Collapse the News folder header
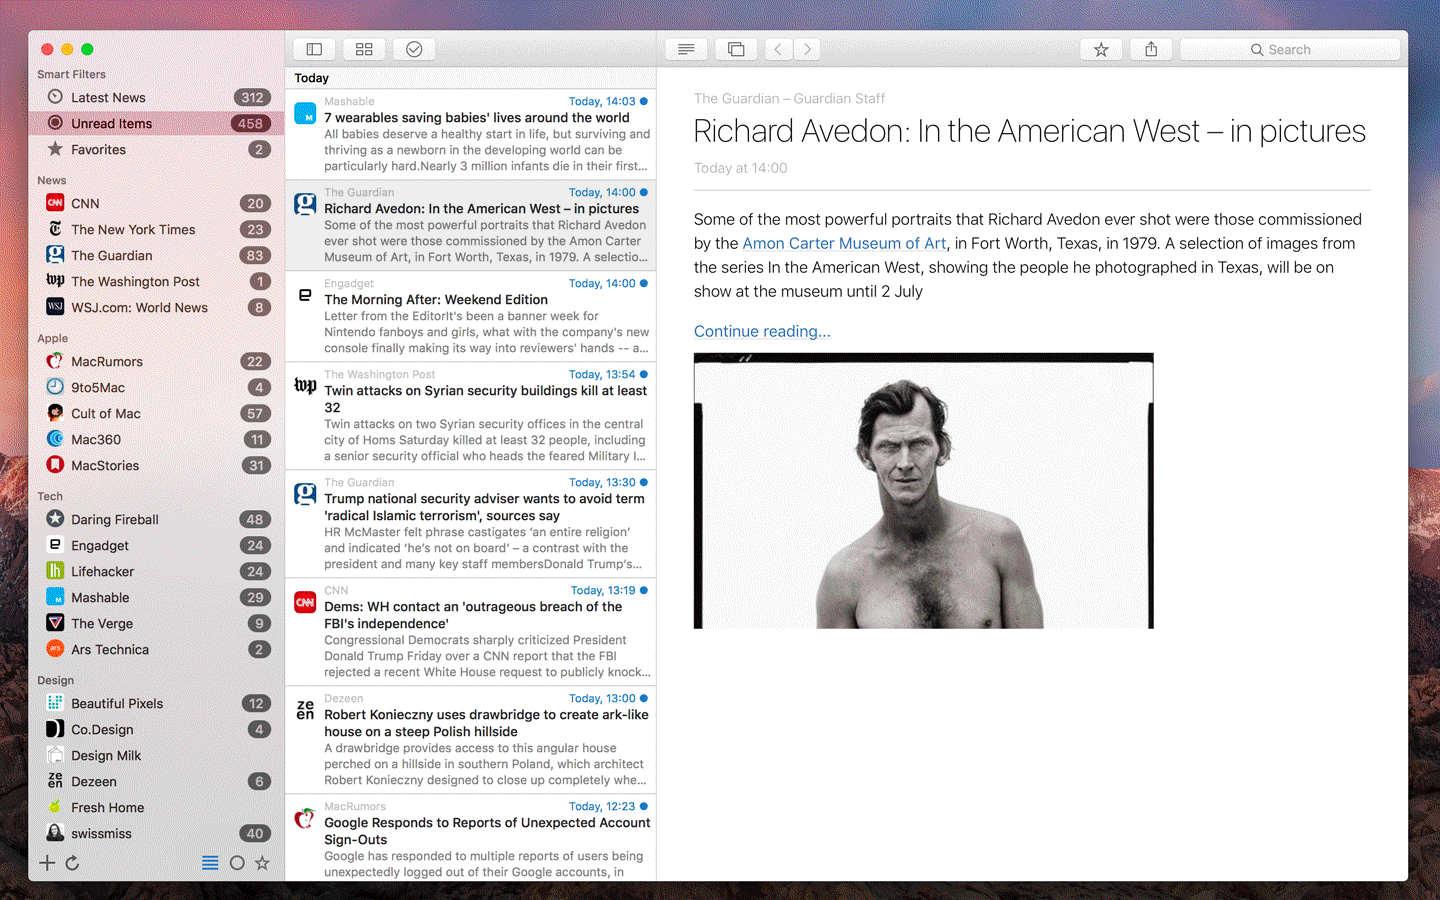This screenshot has height=900, width=1440. click(x=52, y=180)
